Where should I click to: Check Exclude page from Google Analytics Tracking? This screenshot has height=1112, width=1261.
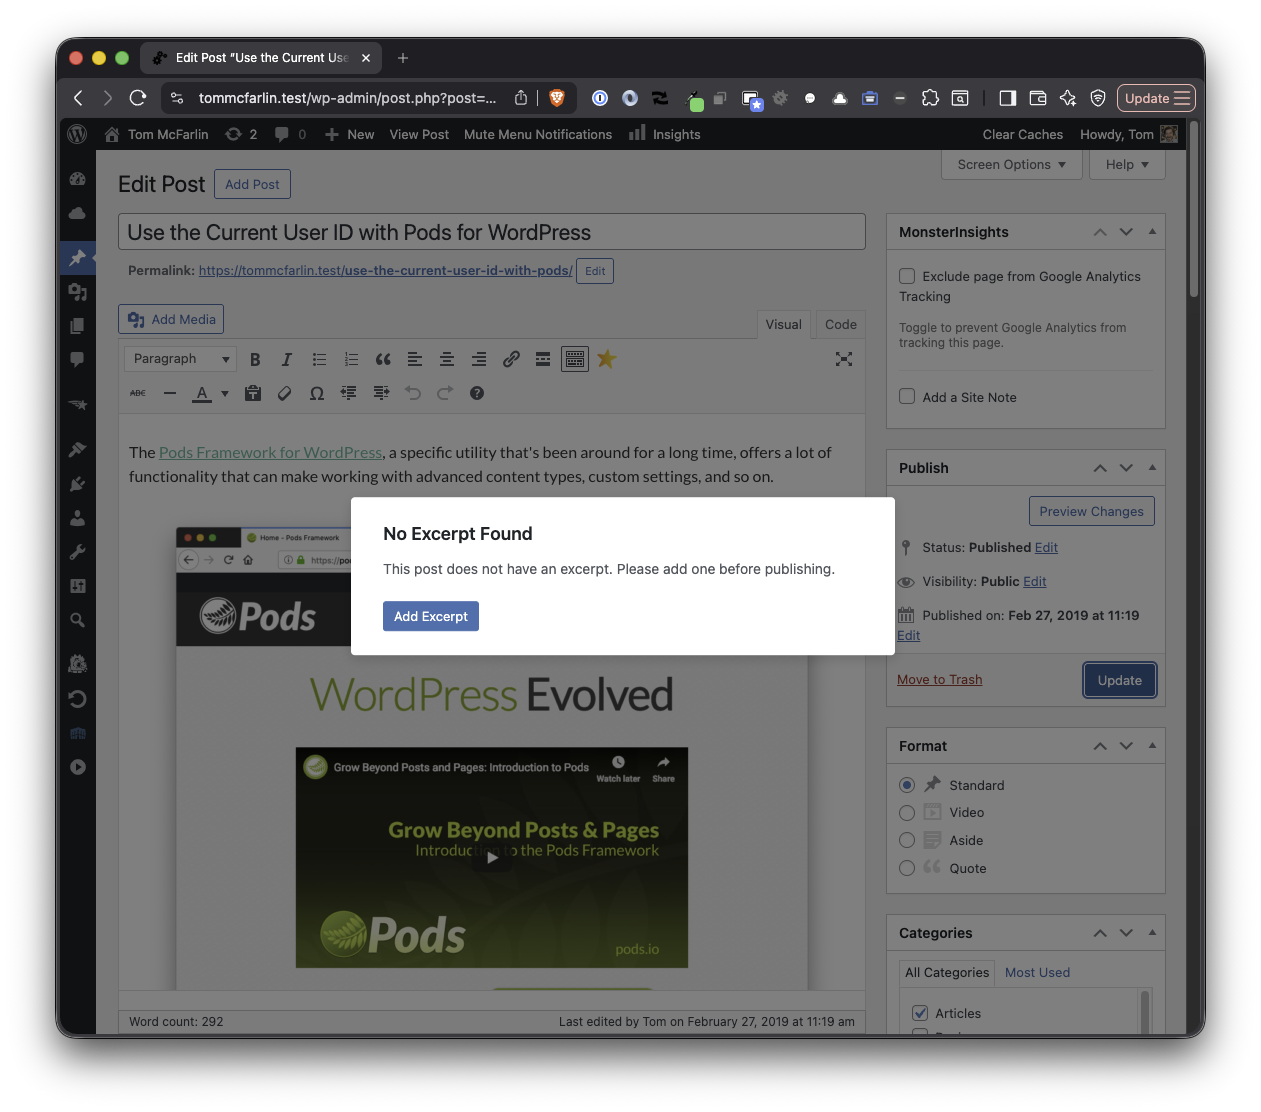tap(907, 276)
